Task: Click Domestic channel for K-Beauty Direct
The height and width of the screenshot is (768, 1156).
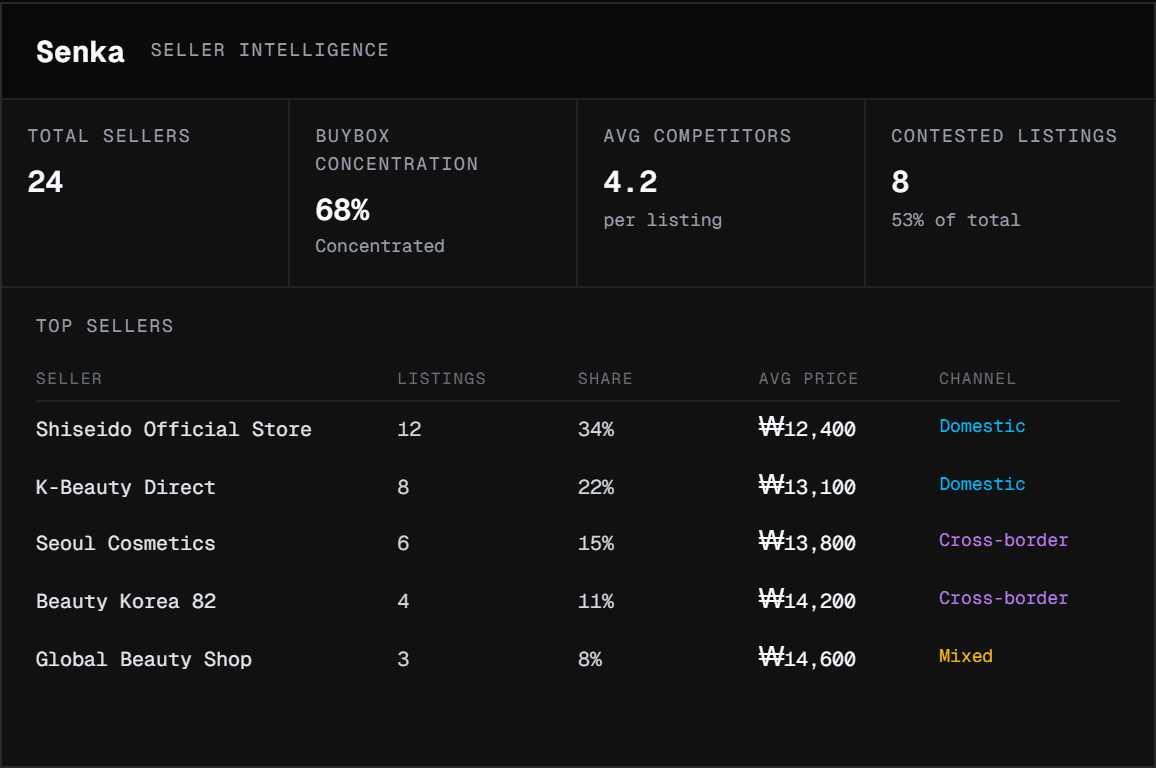Action: click(x=982, y=484)
